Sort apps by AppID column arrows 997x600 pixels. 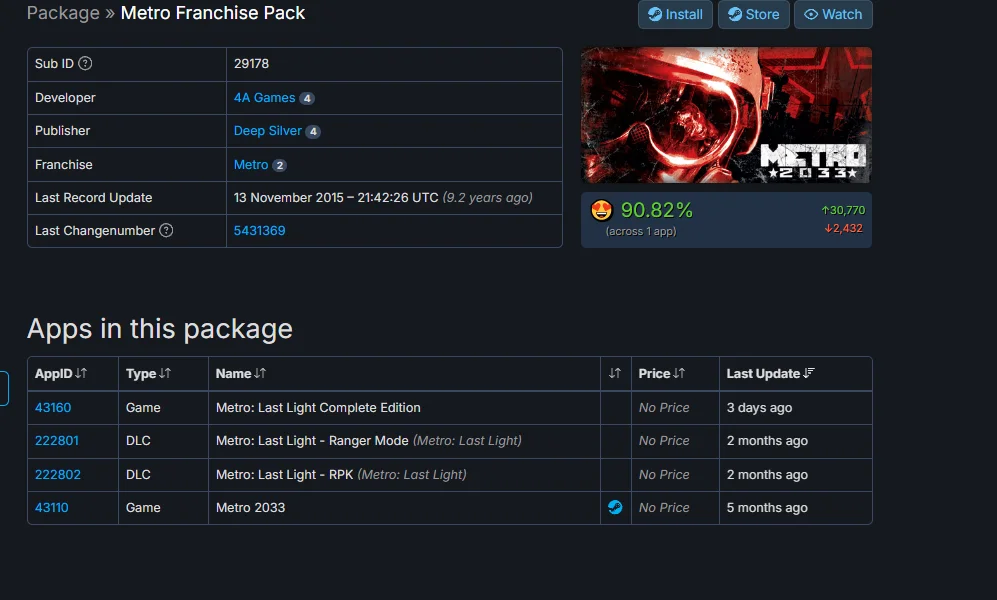81,374
